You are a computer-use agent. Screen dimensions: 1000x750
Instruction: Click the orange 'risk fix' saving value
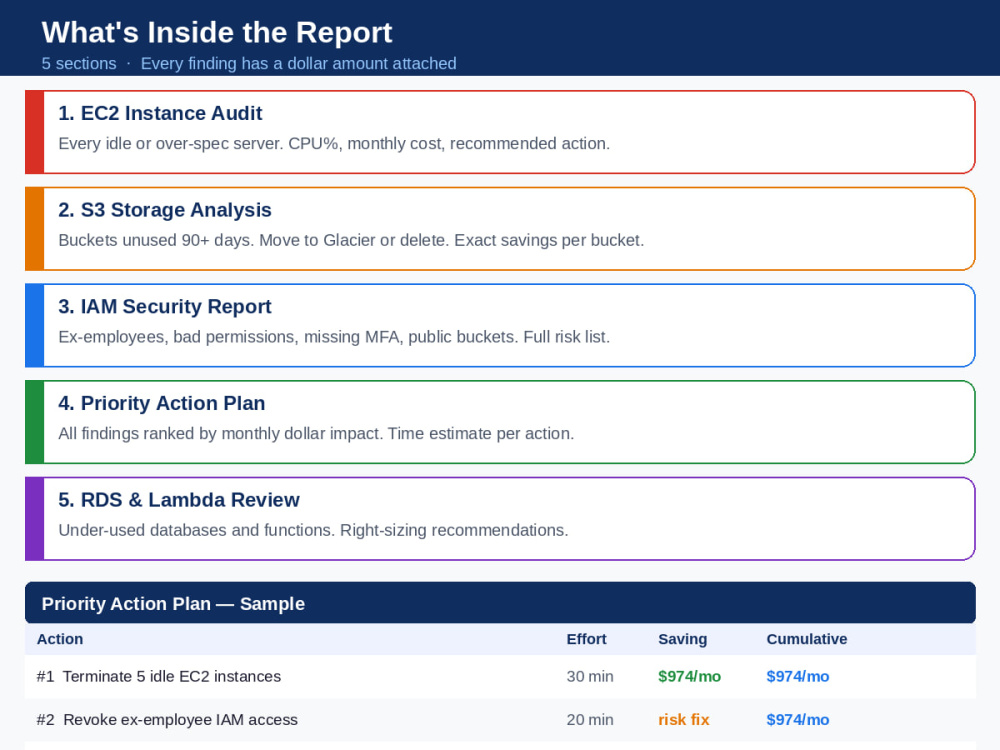(x=684, y=719)
